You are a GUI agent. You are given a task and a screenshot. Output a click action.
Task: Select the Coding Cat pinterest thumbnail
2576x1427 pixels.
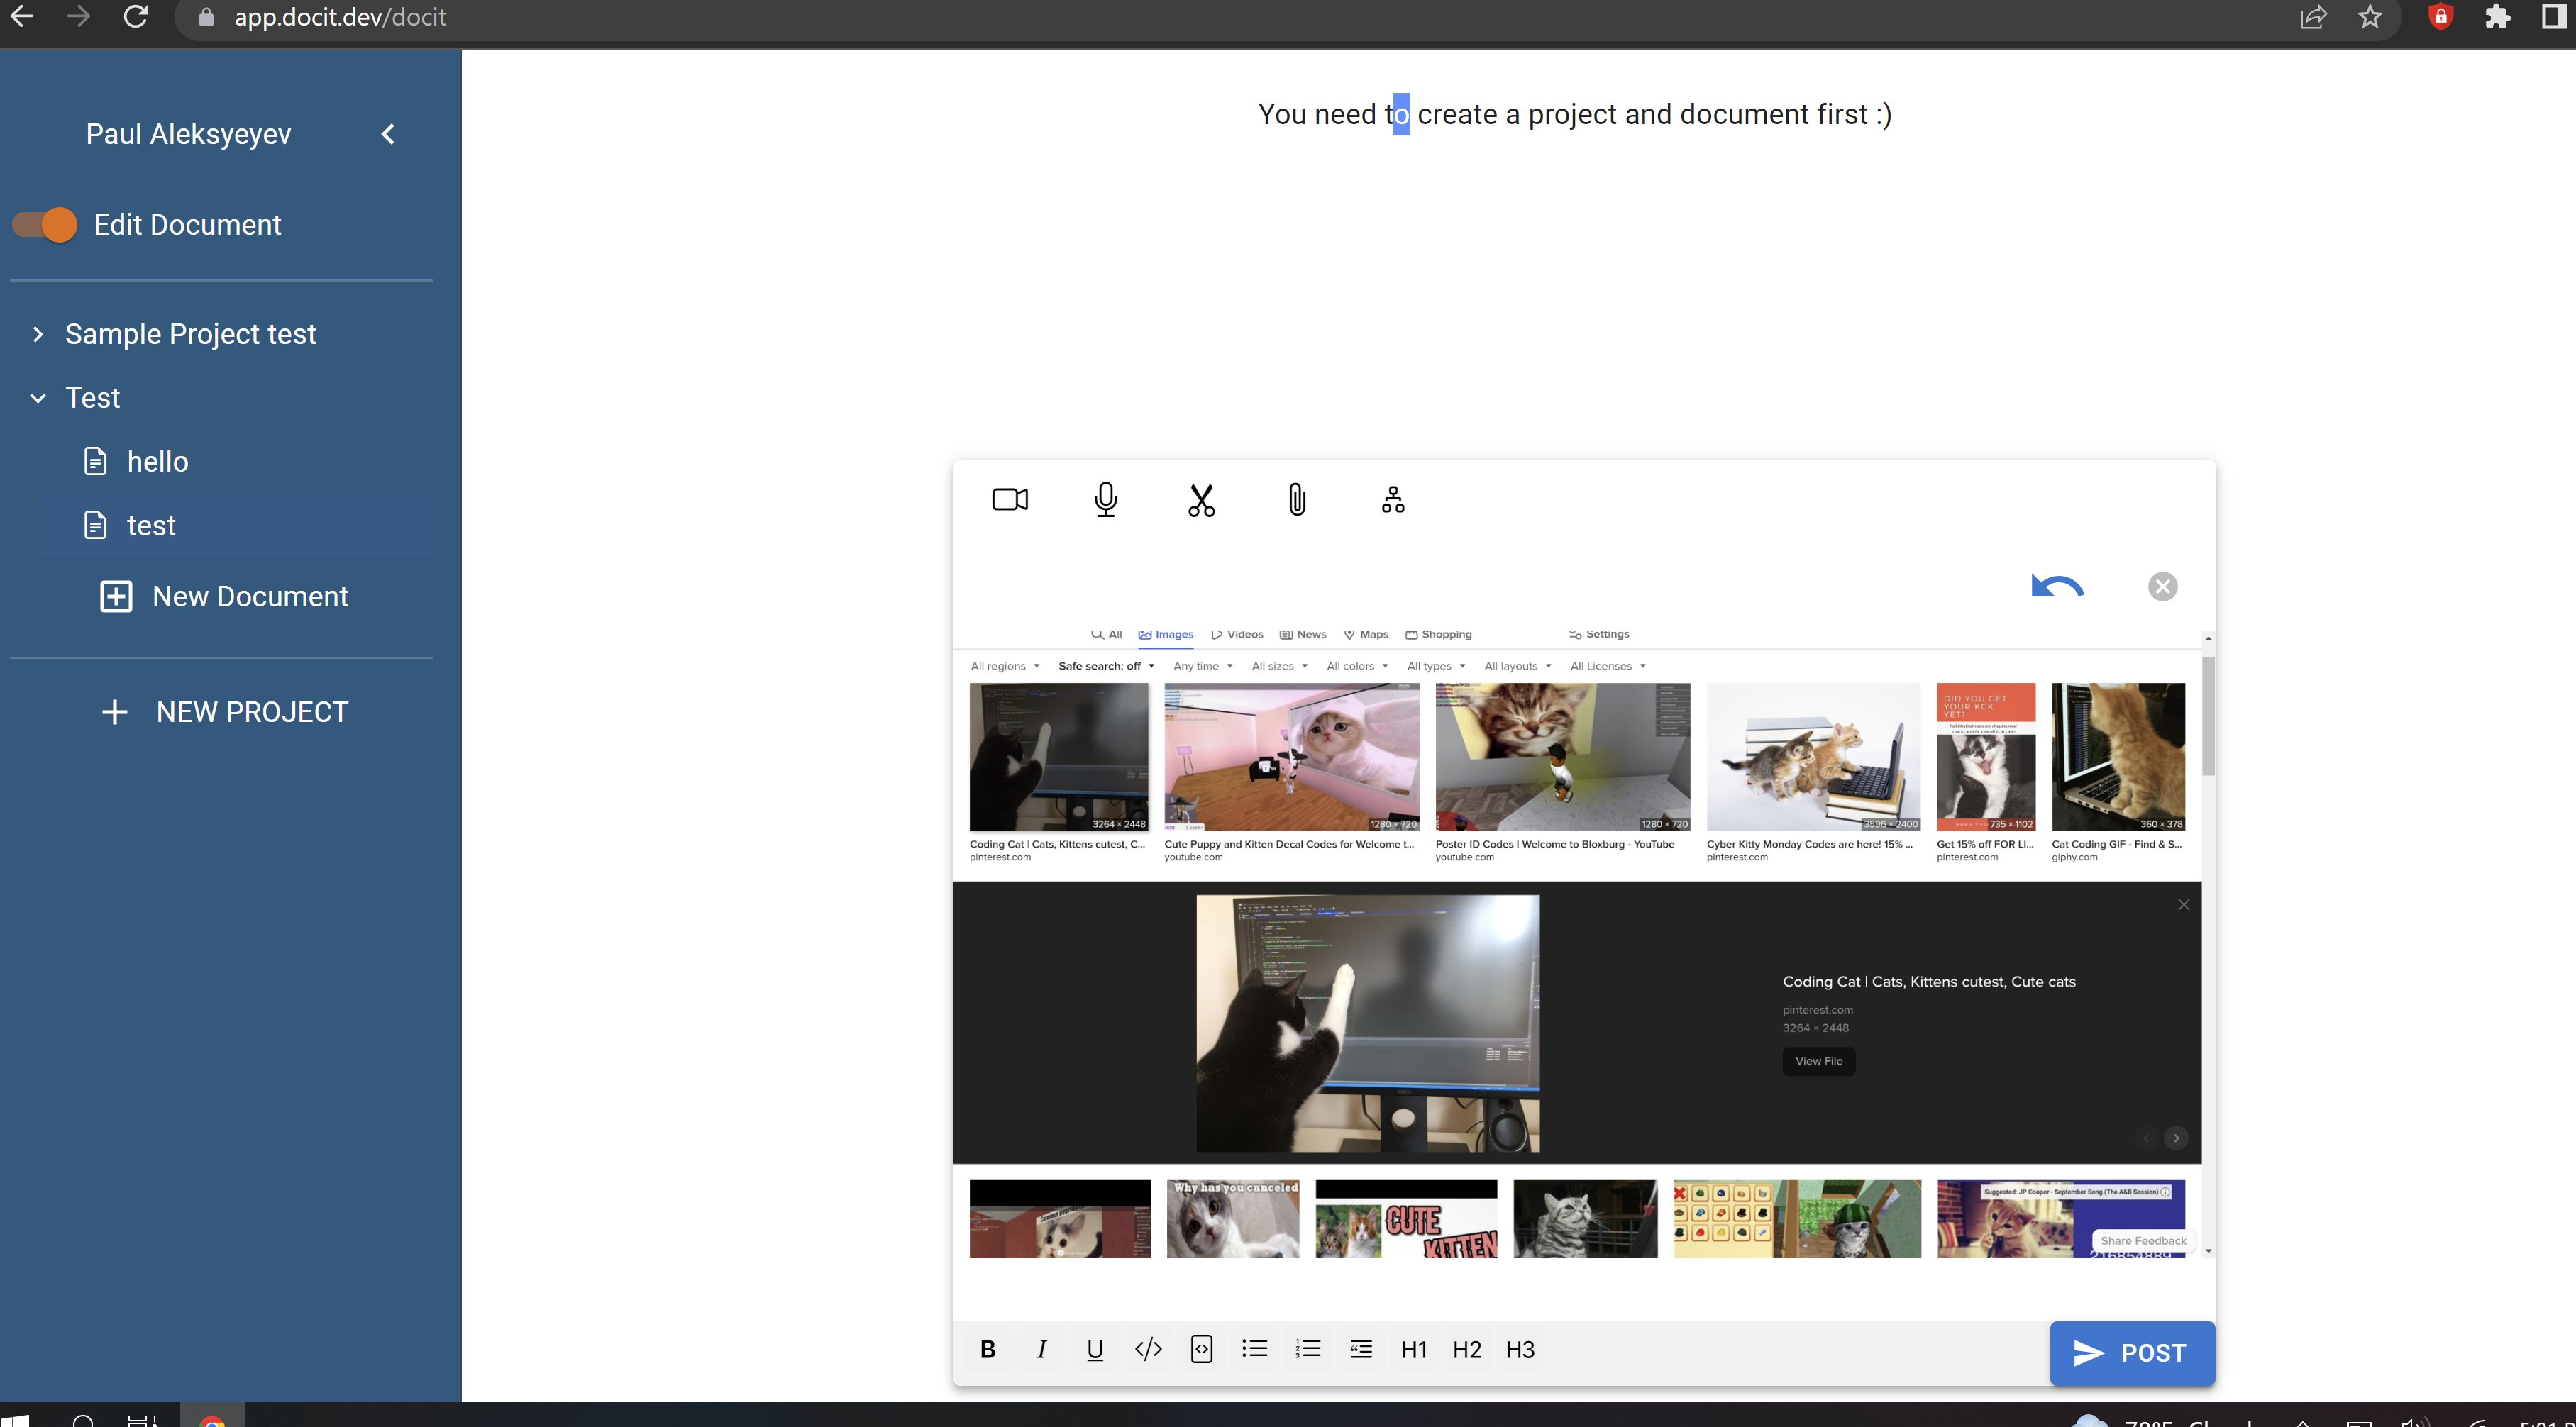tap(1059, 757)
